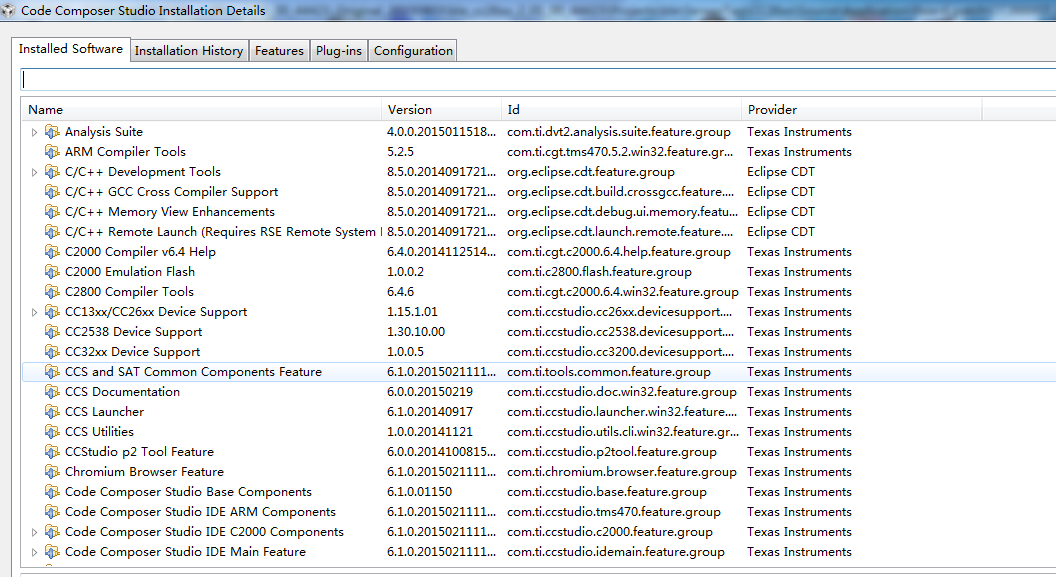The image size is (1056, 577).
Task: Click the C/C++ Development Tools feature icon
Action: (53, 172)
